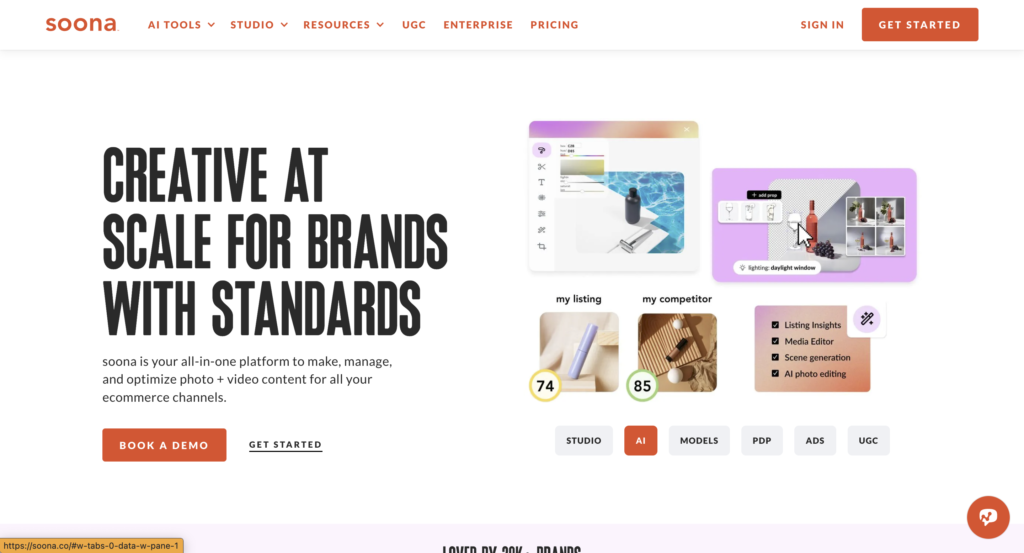The image size is (1024, 553).
Task: Select the text tool in editor mockup
Action: 541,183
